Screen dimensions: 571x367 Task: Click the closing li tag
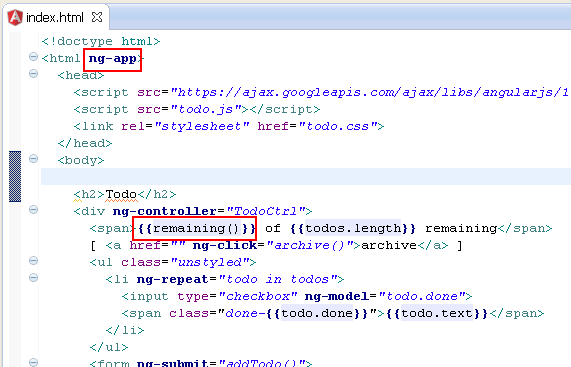point(125,330)
